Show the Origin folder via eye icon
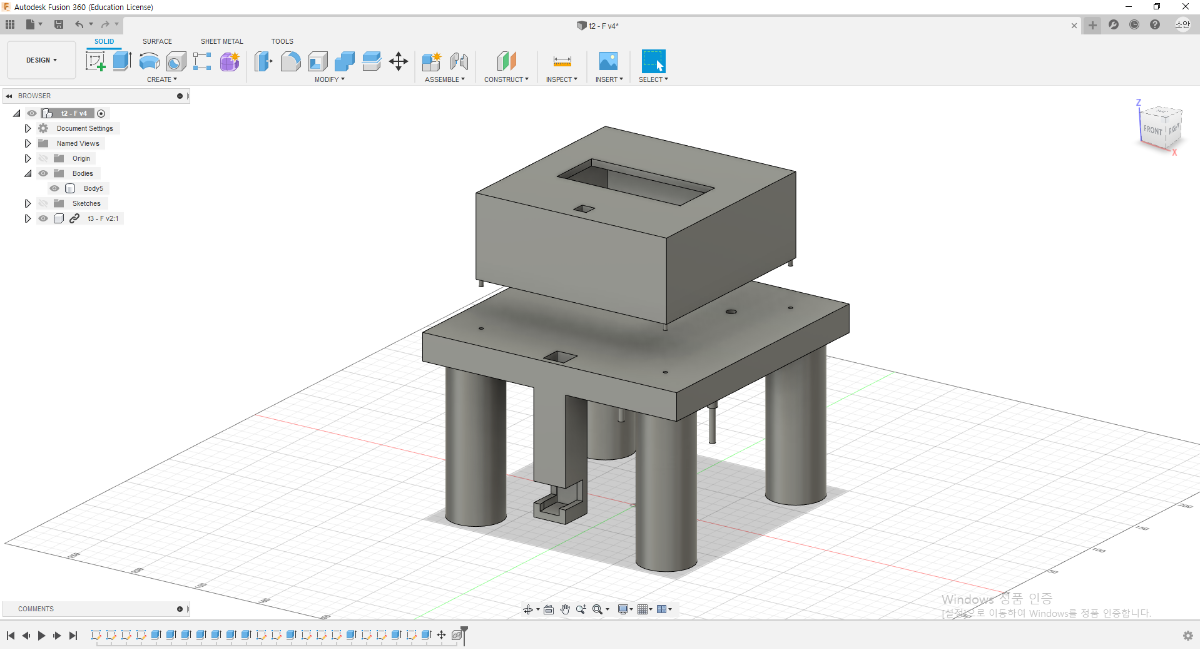The height and width of the screenshot is (649, 1200). coord(43,158)
